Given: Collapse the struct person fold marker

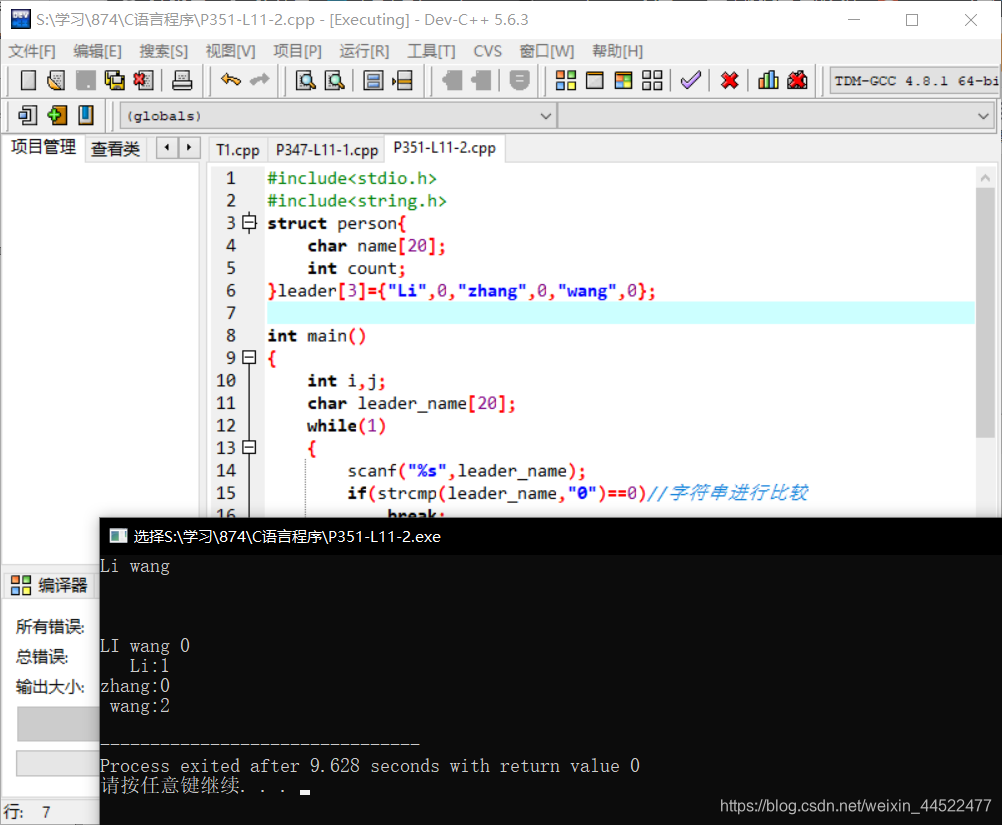Looking at the screenshot, I should [249, 223].
